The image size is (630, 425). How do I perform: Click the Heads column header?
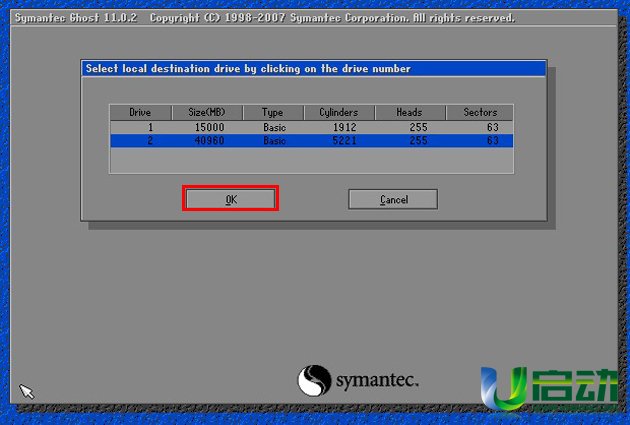[x=409, y=112]
